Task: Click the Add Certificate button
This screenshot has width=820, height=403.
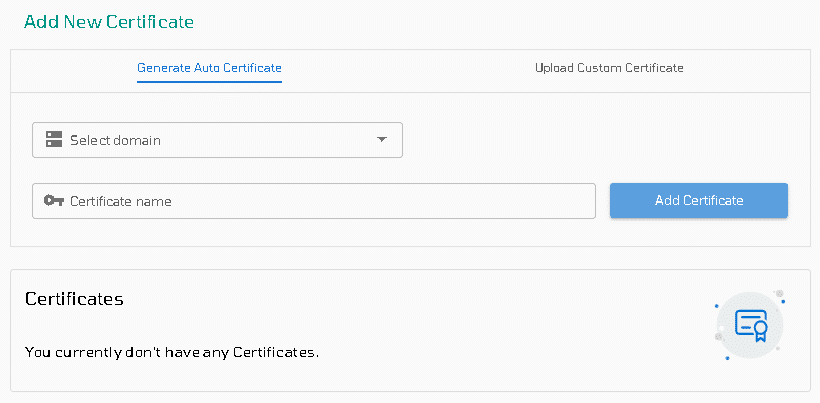Action: (x=699, y=200)
